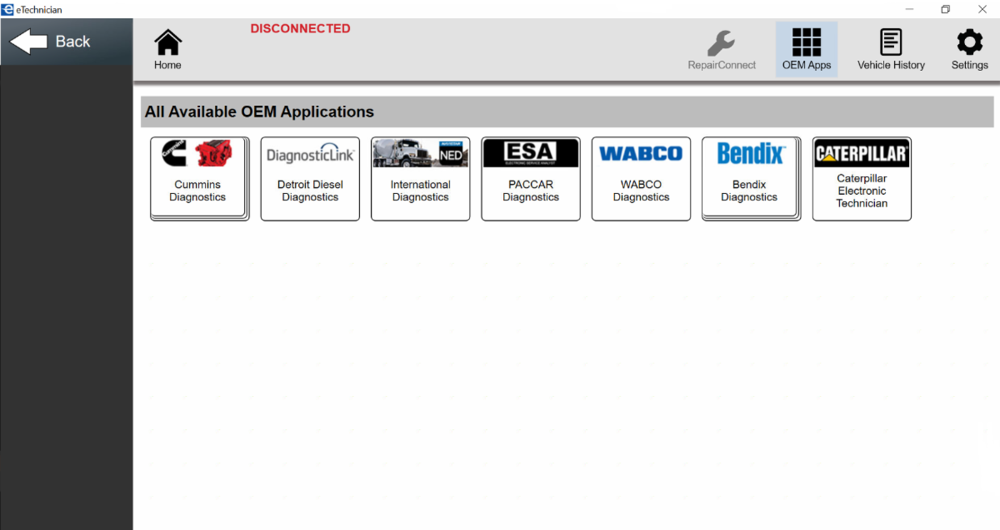Go back using the Back arrow button

[66, 41]
